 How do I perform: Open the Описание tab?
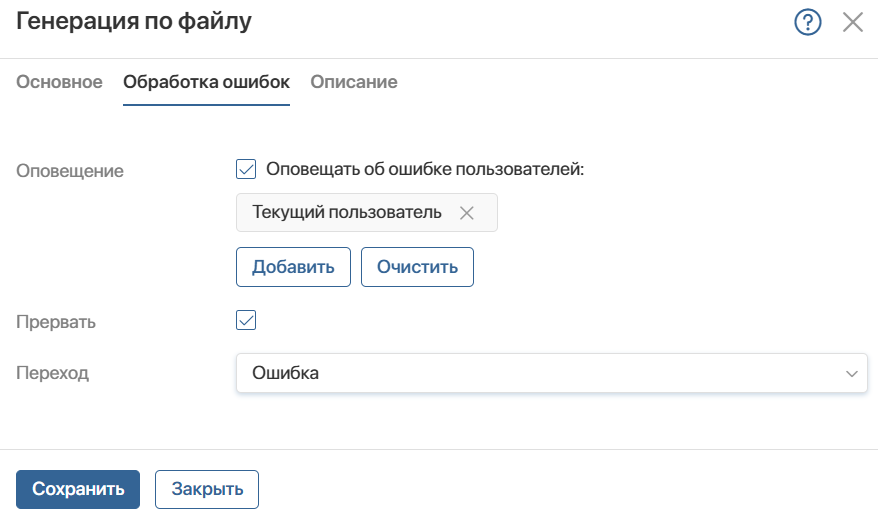coord(354,82)
